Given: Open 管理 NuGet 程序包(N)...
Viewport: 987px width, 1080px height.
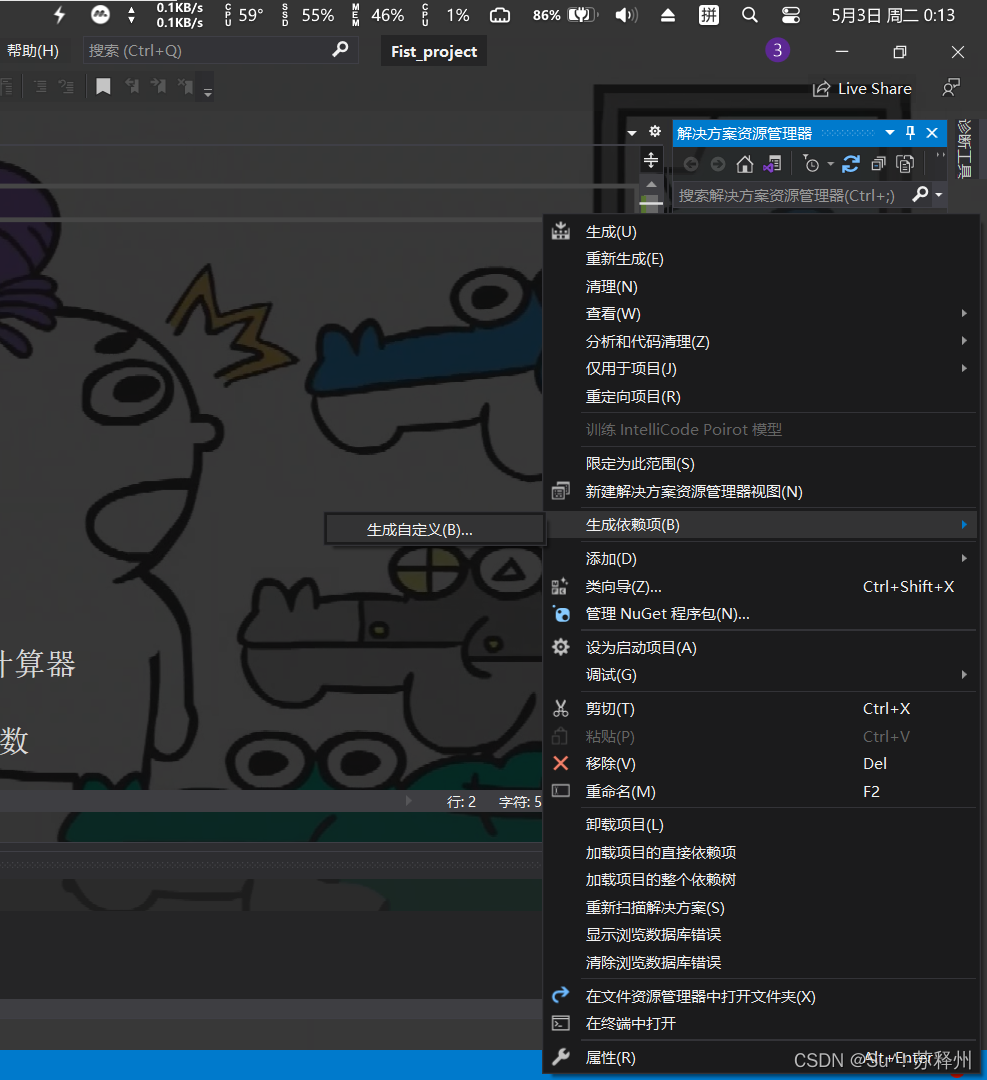Looking at the screenshot, I should pyautogui.click(x=761, y=614).
